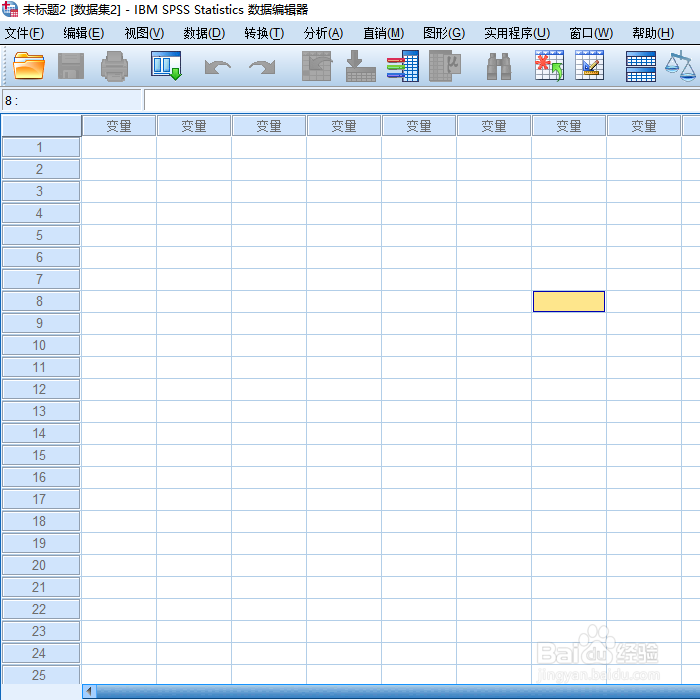This screenshot has height=700, width=700.
Task: Select the fourth 变量 column header
Action: click(344, 126)
